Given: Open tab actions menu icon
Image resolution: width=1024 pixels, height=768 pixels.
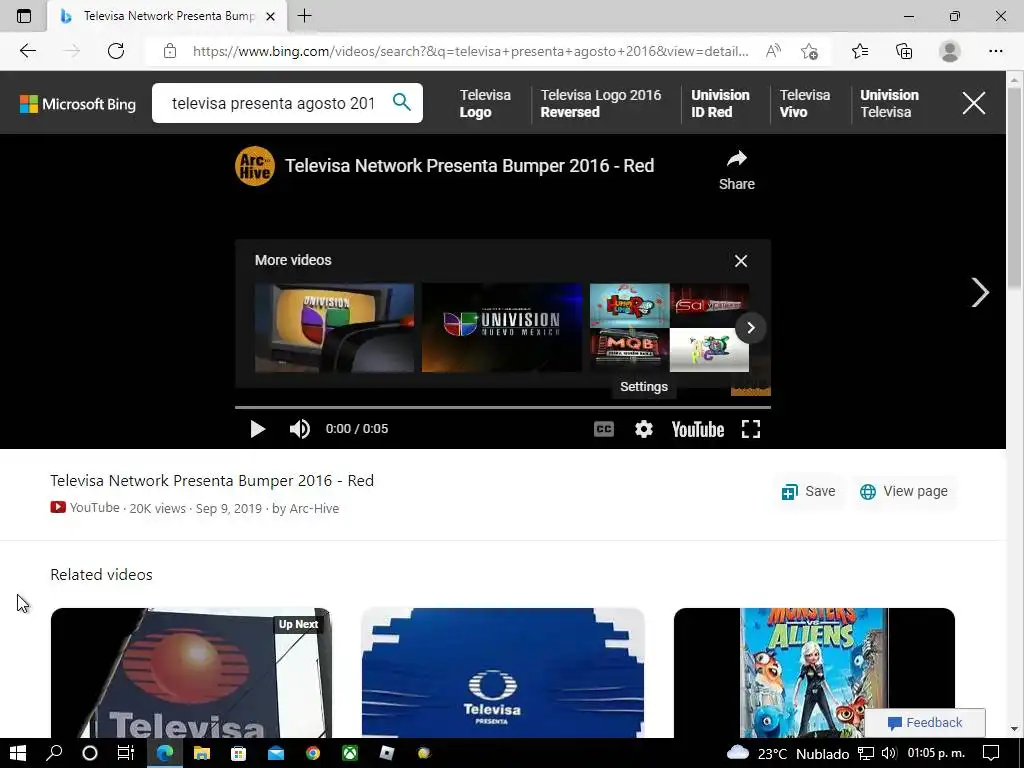Looking at the screenshot, I should coord(24,16).
